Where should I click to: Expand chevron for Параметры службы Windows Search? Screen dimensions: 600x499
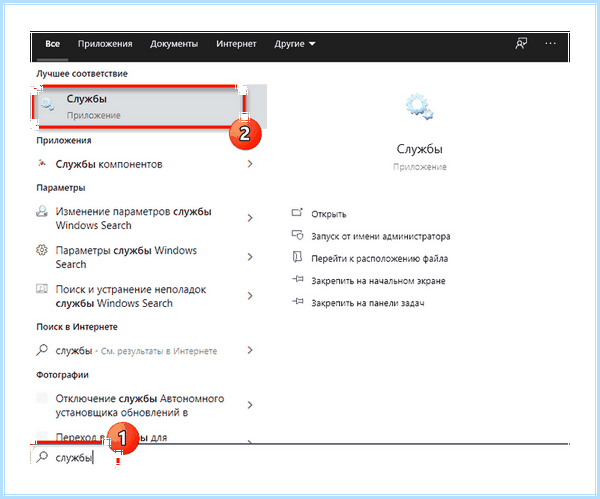tap(250, 257)
